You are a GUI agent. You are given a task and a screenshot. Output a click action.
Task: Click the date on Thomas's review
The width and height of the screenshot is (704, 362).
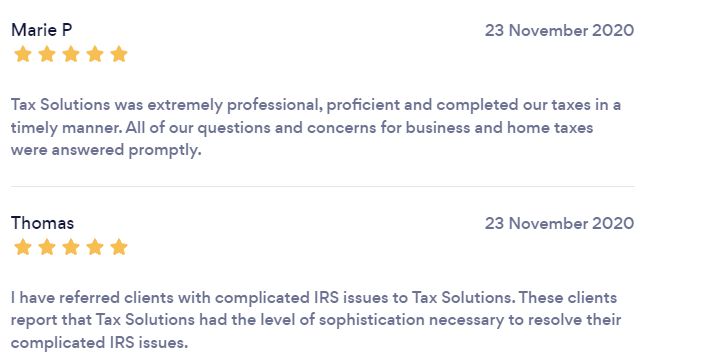coord(559,223)
